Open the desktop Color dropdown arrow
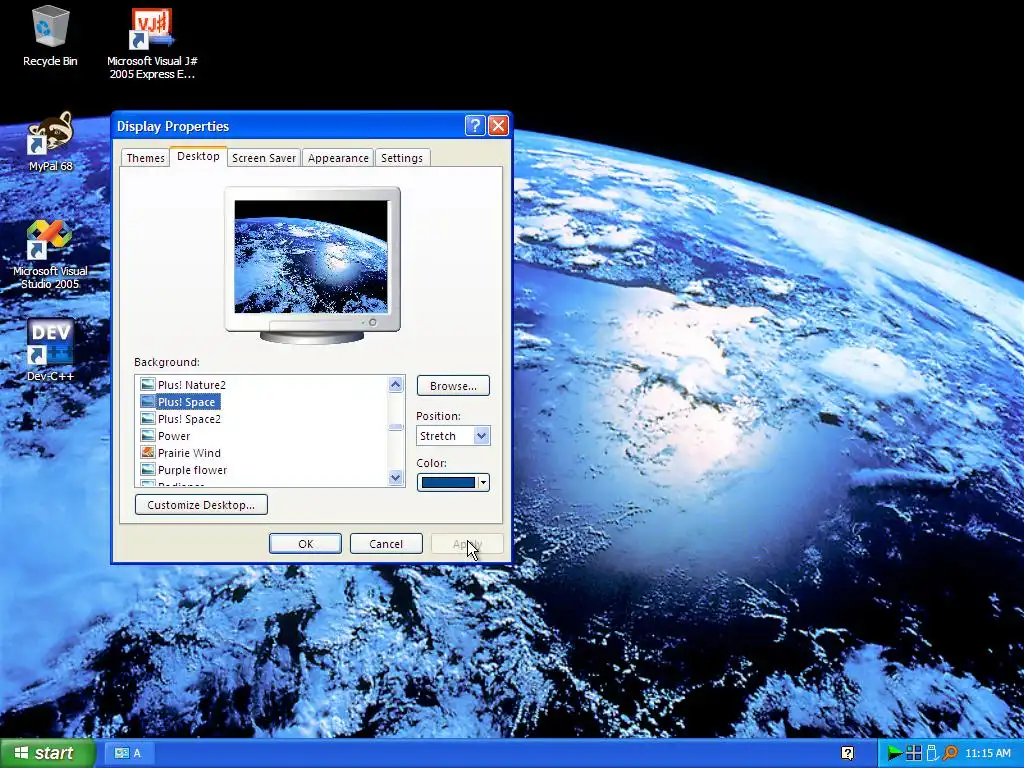 pos(483,483)
